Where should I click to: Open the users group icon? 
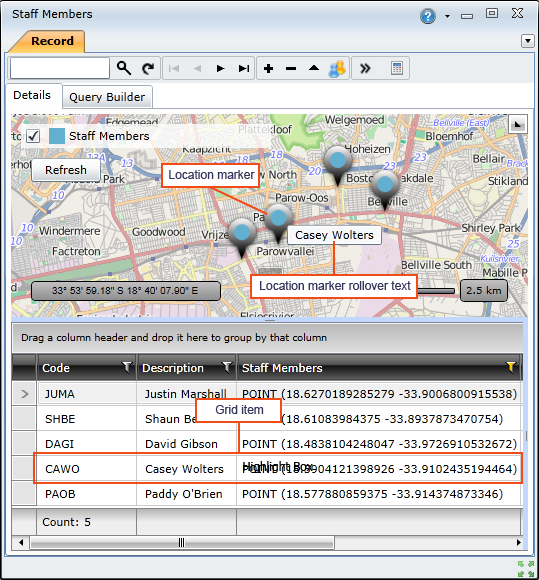point(337,68)
